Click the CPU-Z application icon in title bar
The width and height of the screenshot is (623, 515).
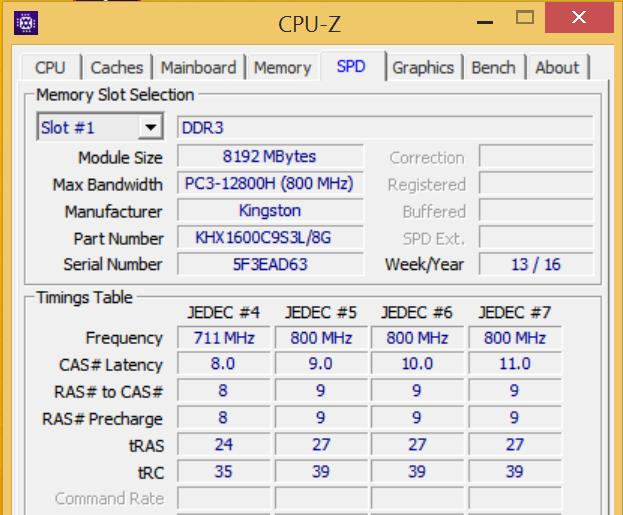click(26, 23)
